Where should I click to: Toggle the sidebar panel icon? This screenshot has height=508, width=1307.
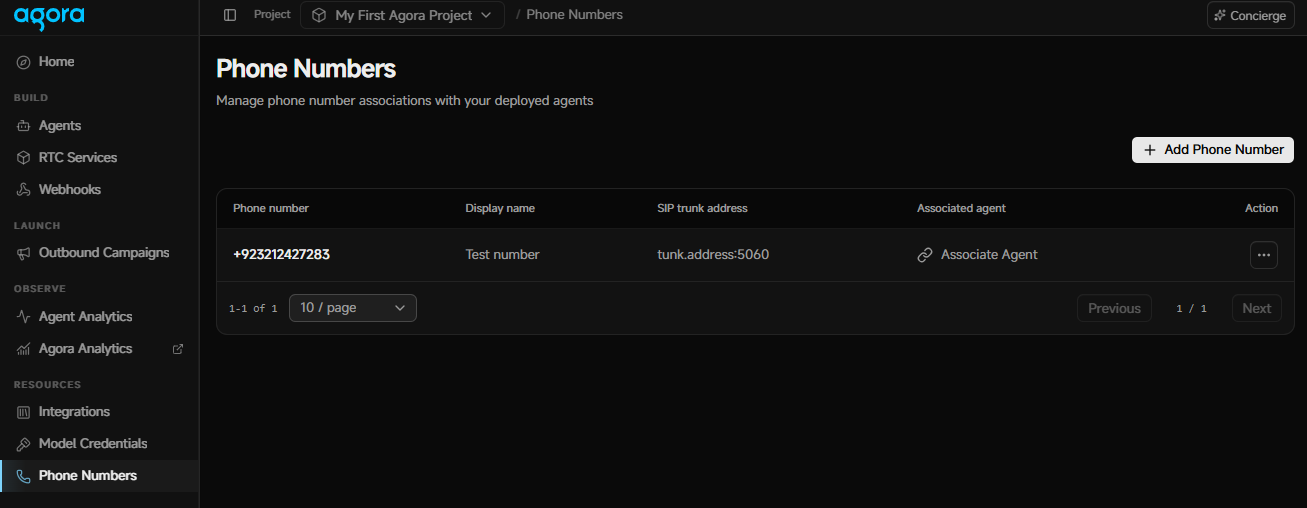230,15
